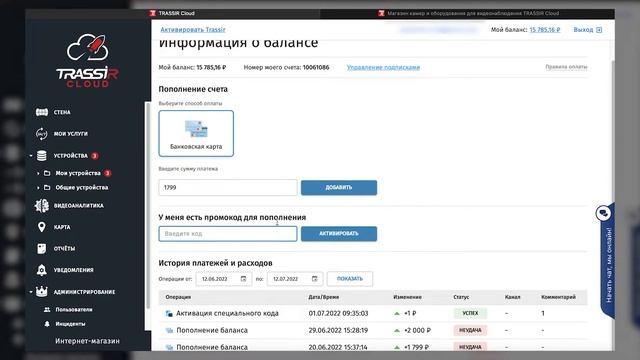Switch to the Магазин камер browser tab
The height and width of the screenshot is (360, 640).
469,13
